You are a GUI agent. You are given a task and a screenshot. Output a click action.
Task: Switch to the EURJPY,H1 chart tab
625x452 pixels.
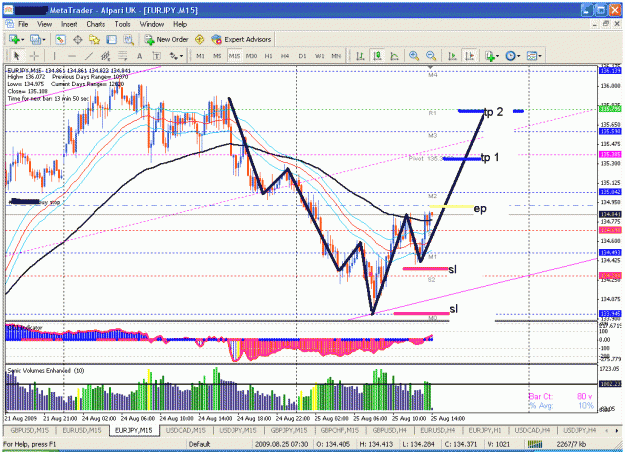(485, 430)
